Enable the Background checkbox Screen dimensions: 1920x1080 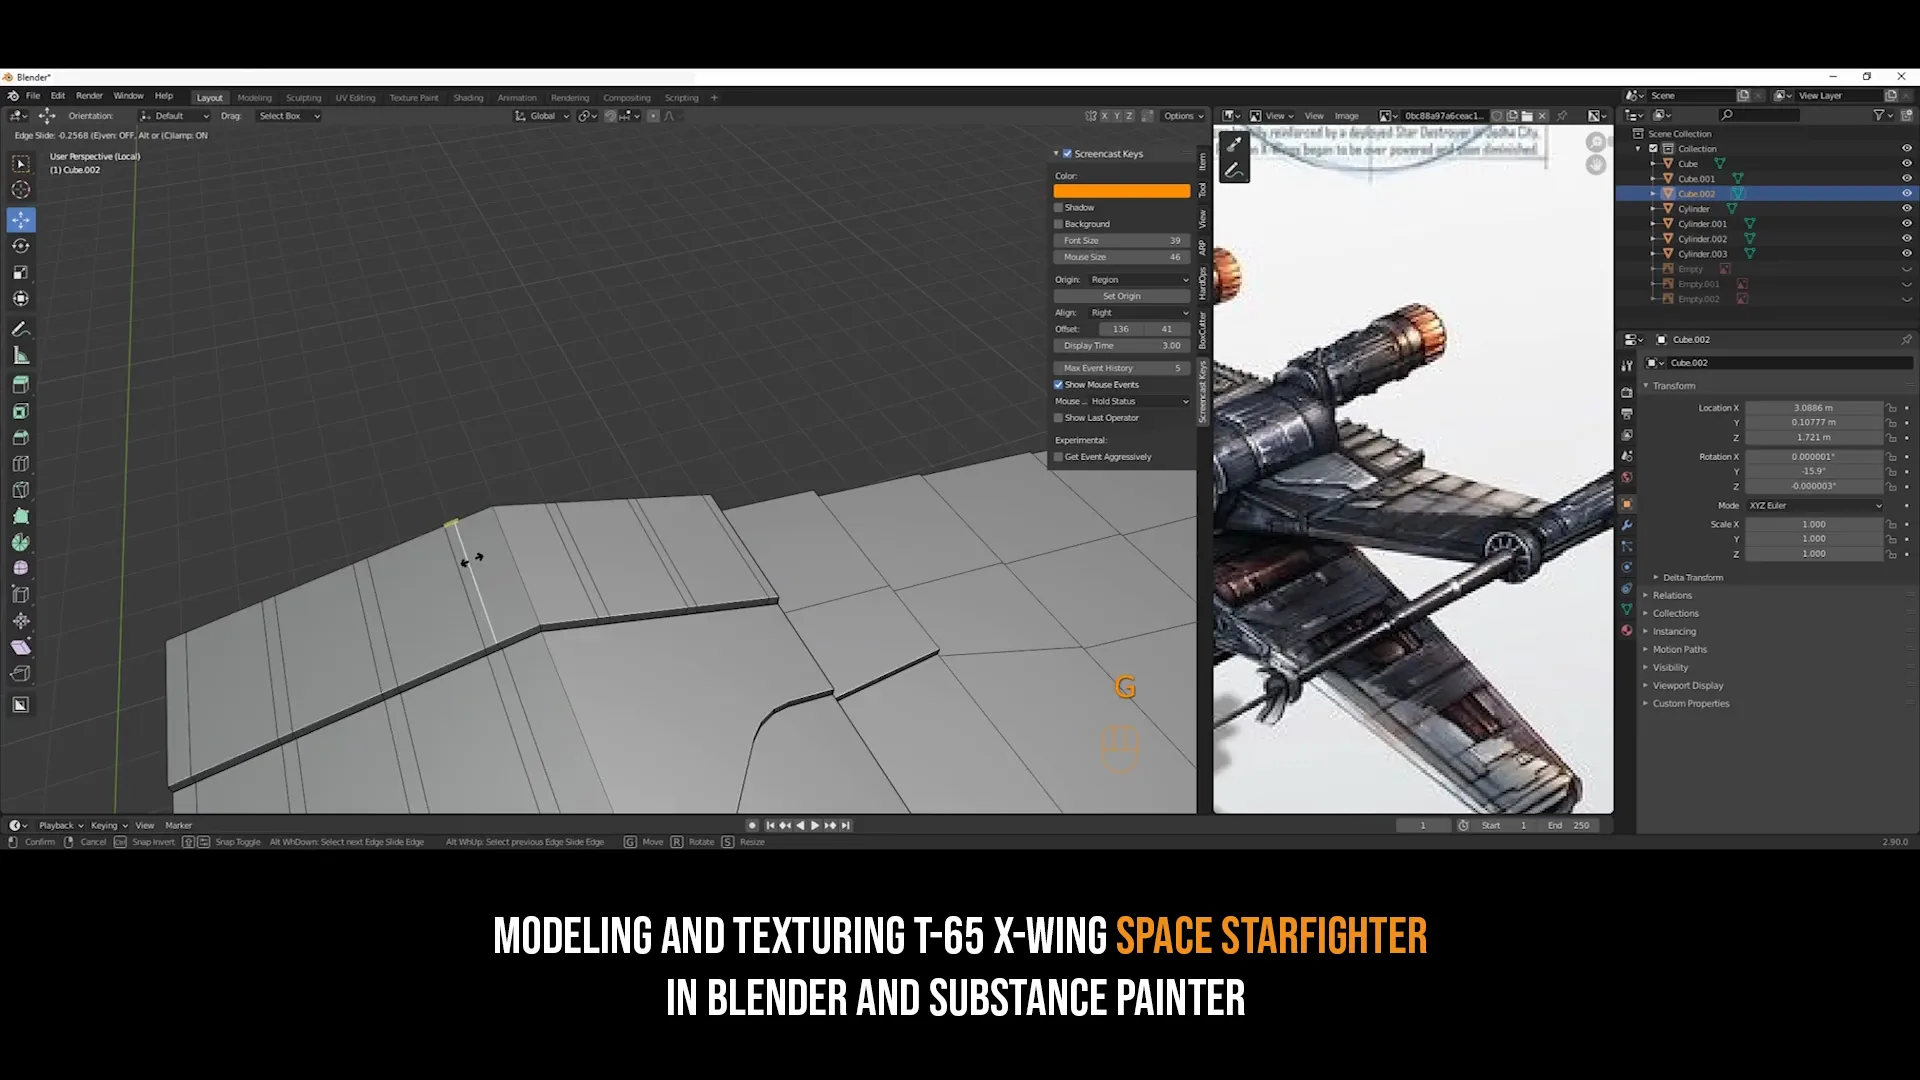[x=1059, y=224]
